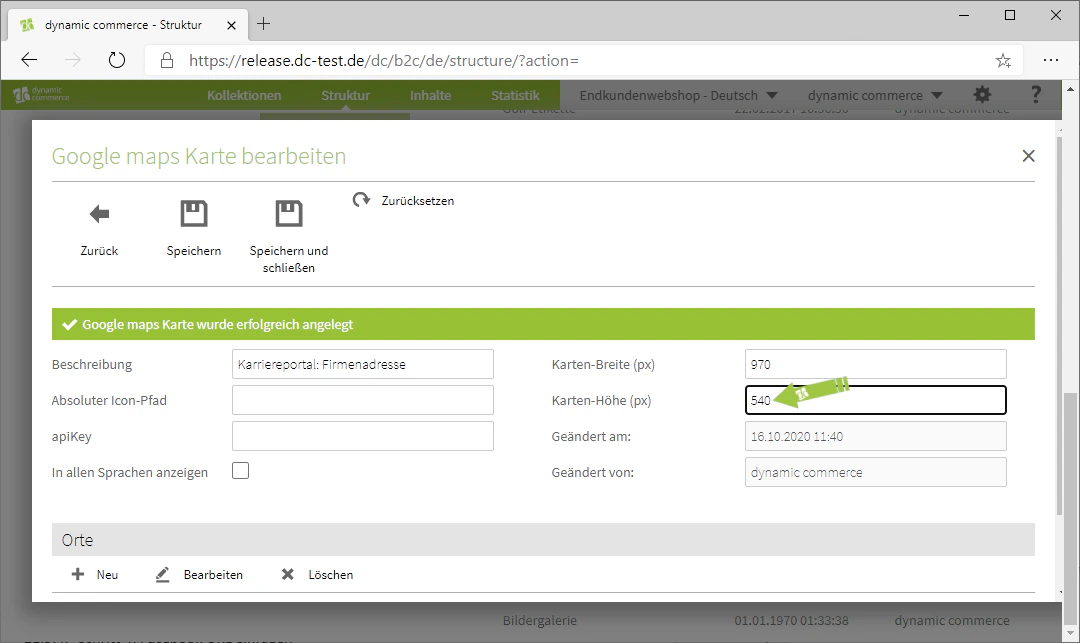Viewport: 1080px width, 643px height.
Task: Click the Beschreibung input field
Action: tap(363, 364)
